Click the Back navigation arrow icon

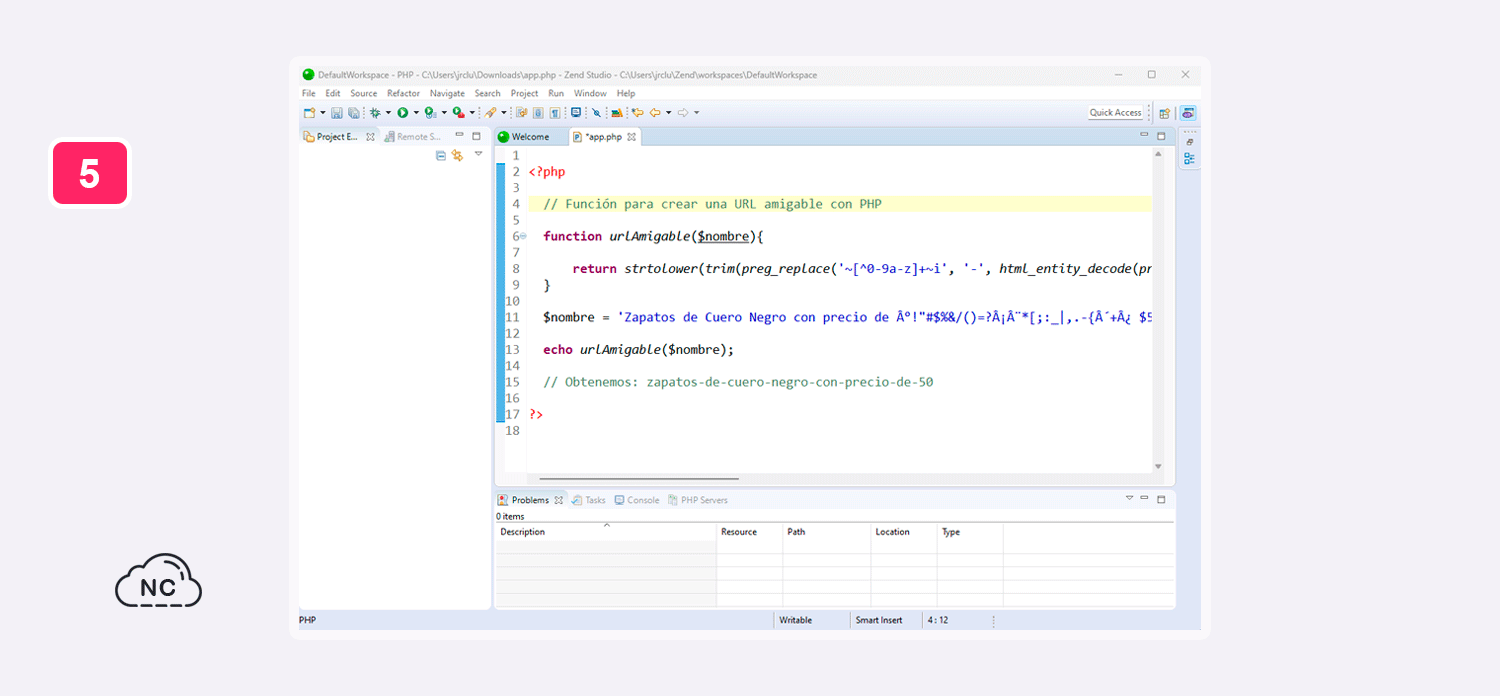(655, 113)
